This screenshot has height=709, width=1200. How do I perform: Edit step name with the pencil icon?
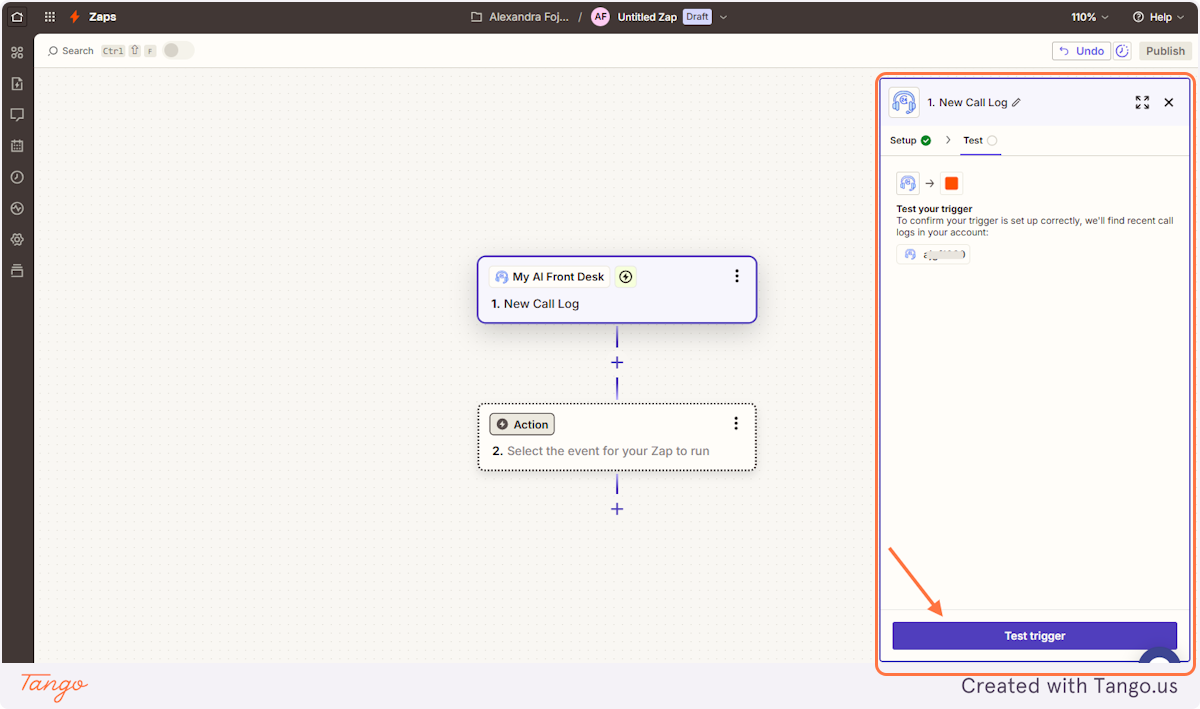click(x=1017, y=102)
